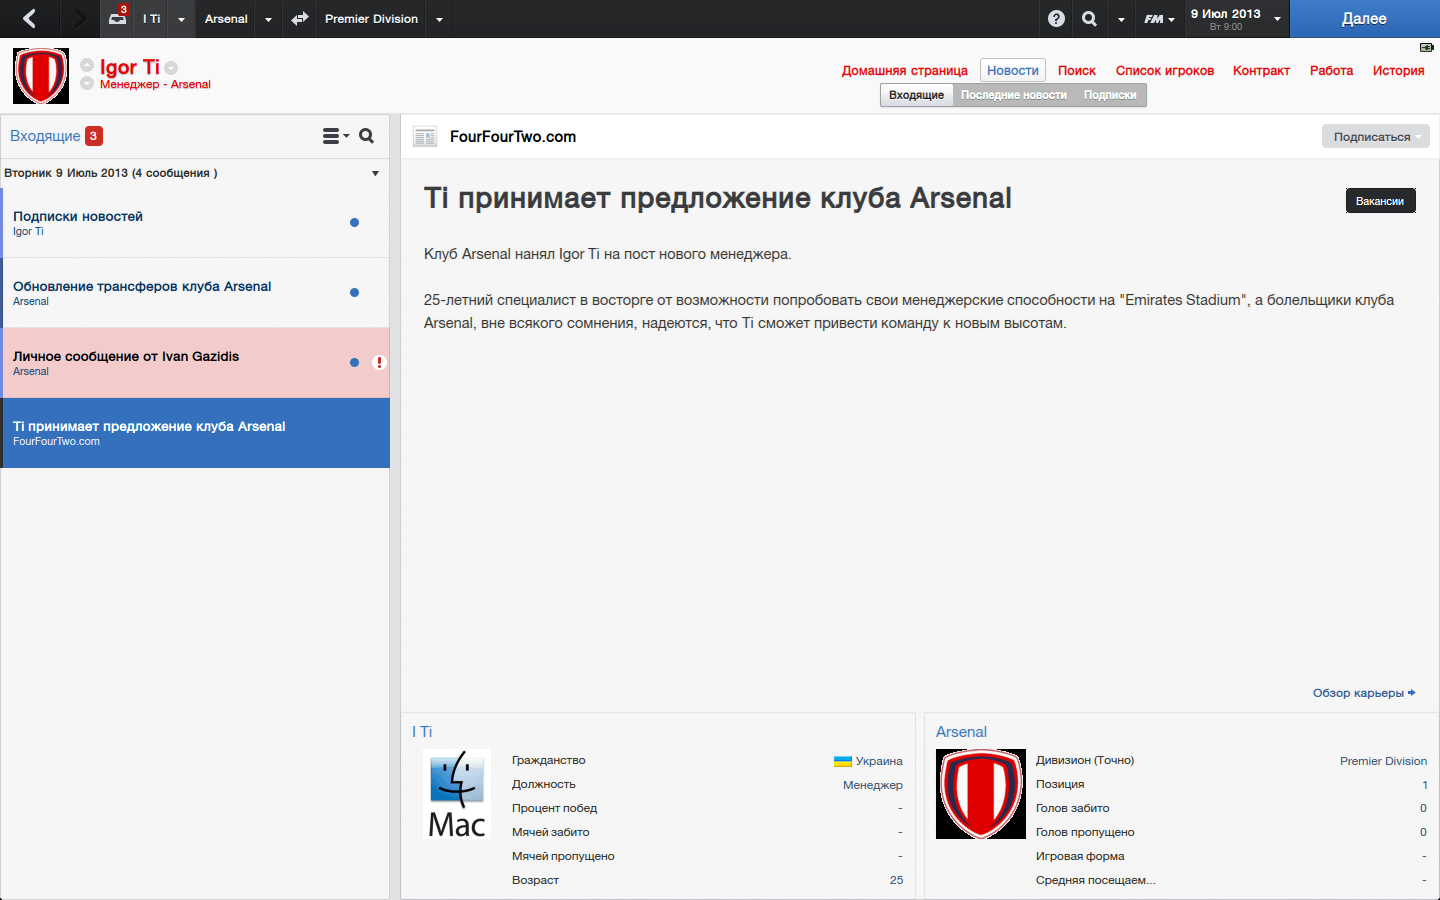Toggle unread dot on Обновление трансферов message

pos(354,293)
